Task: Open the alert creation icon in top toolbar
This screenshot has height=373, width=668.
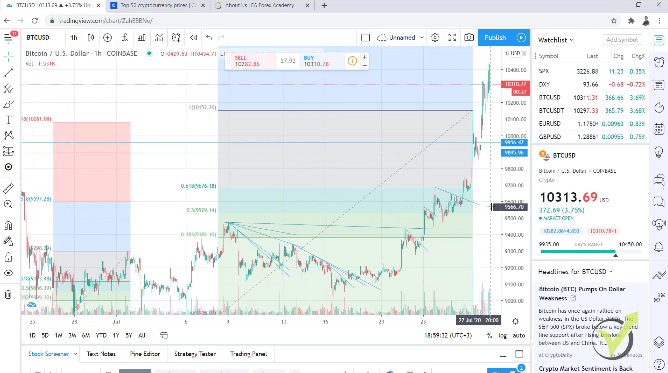Action: (x=176, y=37)
